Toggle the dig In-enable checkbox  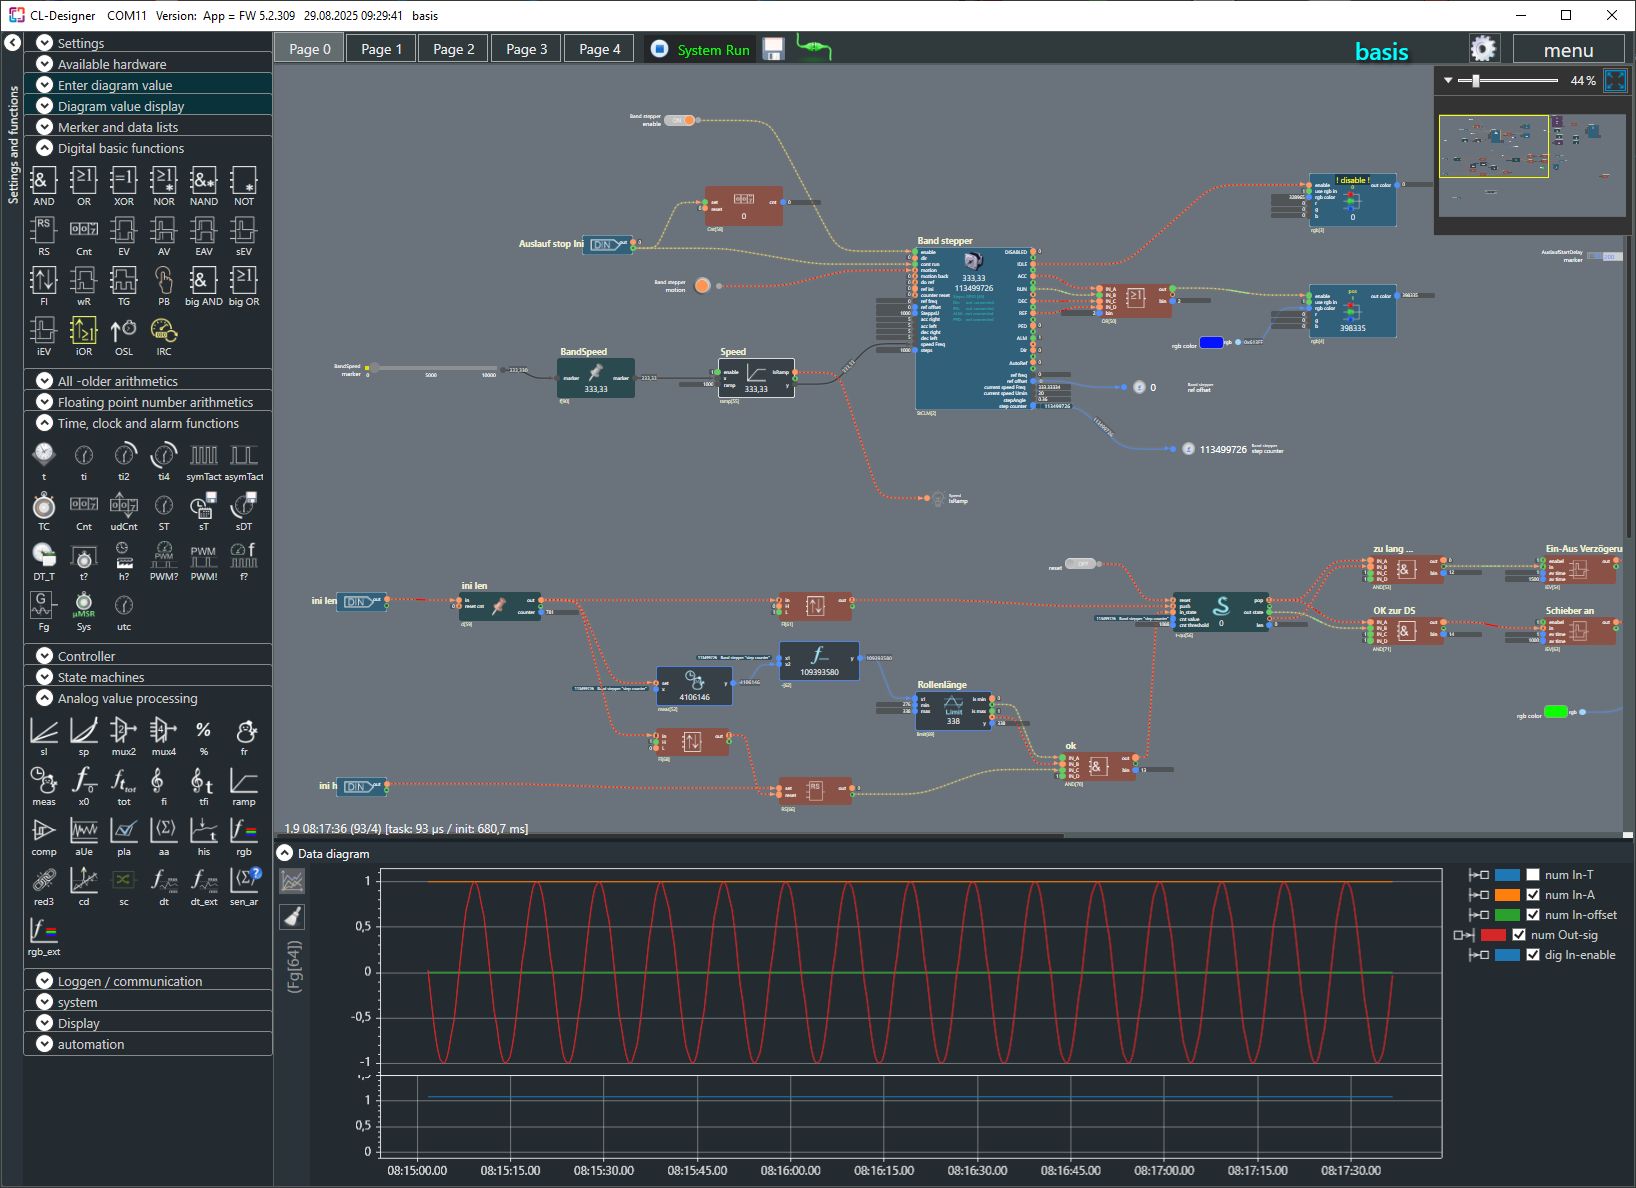1532,955
